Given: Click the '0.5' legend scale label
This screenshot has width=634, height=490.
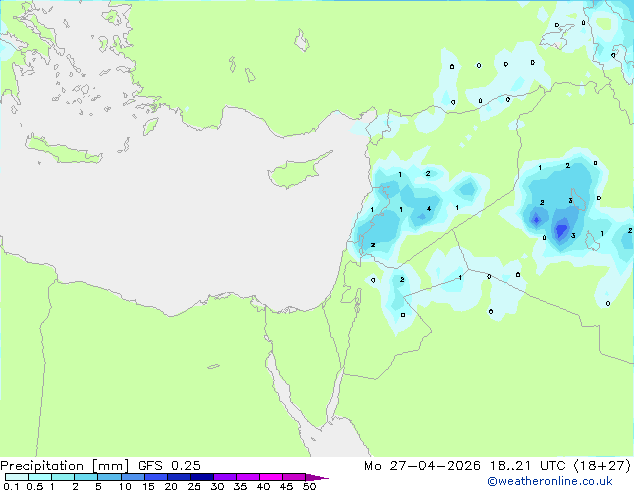Looking at the screenshot, I should (35, 486).
